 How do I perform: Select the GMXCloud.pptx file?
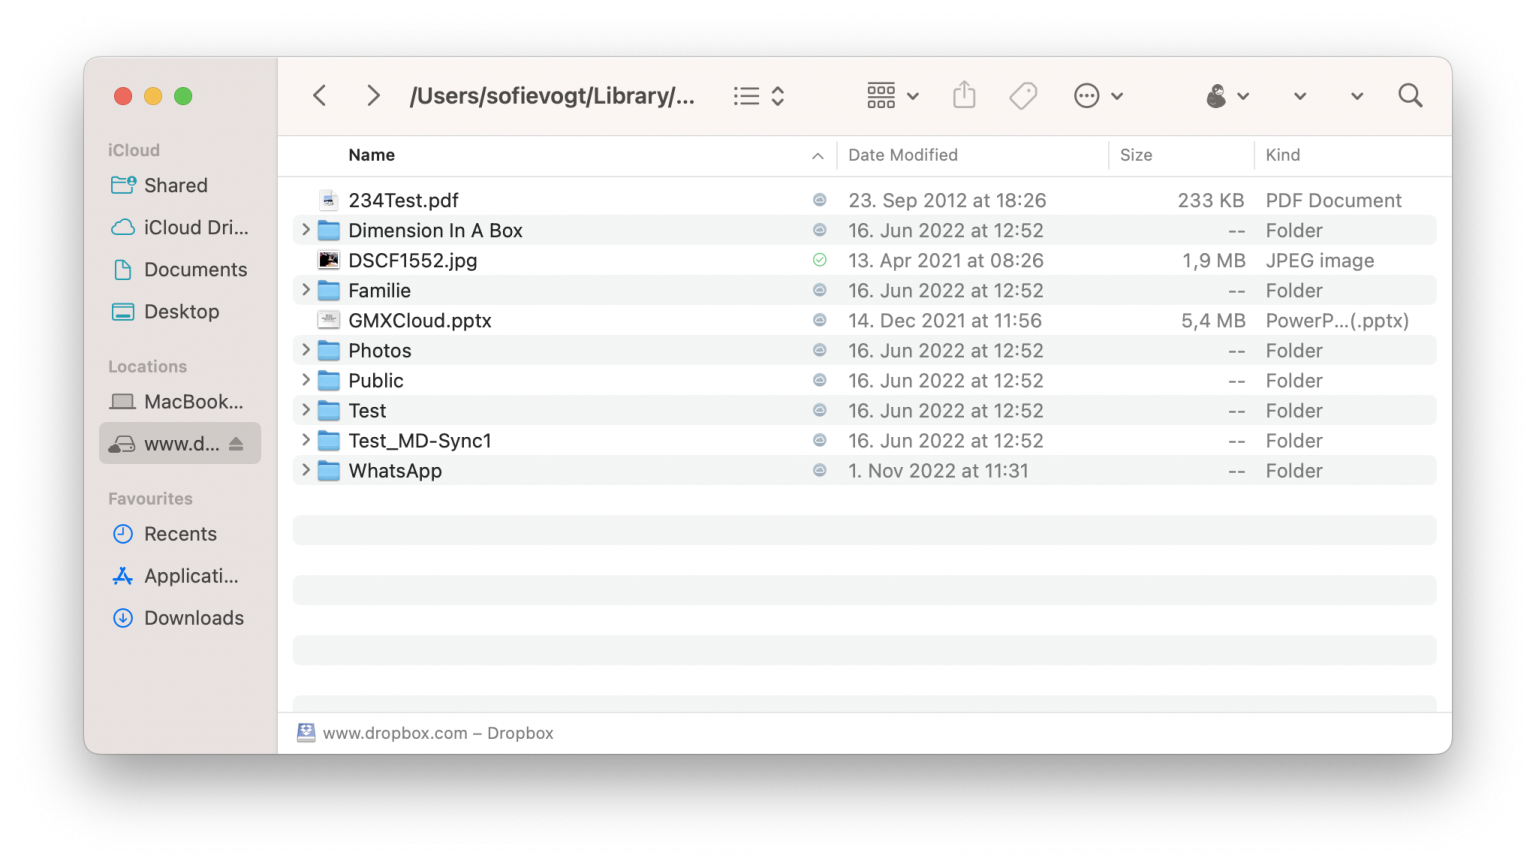[x=420, y=320]
